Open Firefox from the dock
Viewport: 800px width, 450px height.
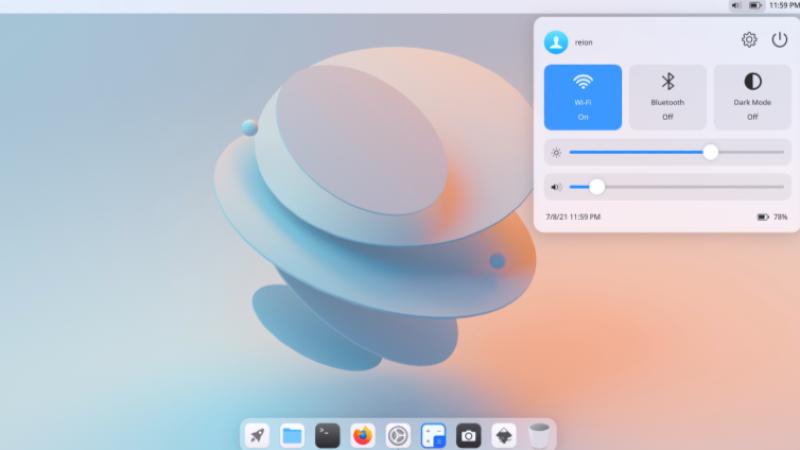click(x=363, y=435)
